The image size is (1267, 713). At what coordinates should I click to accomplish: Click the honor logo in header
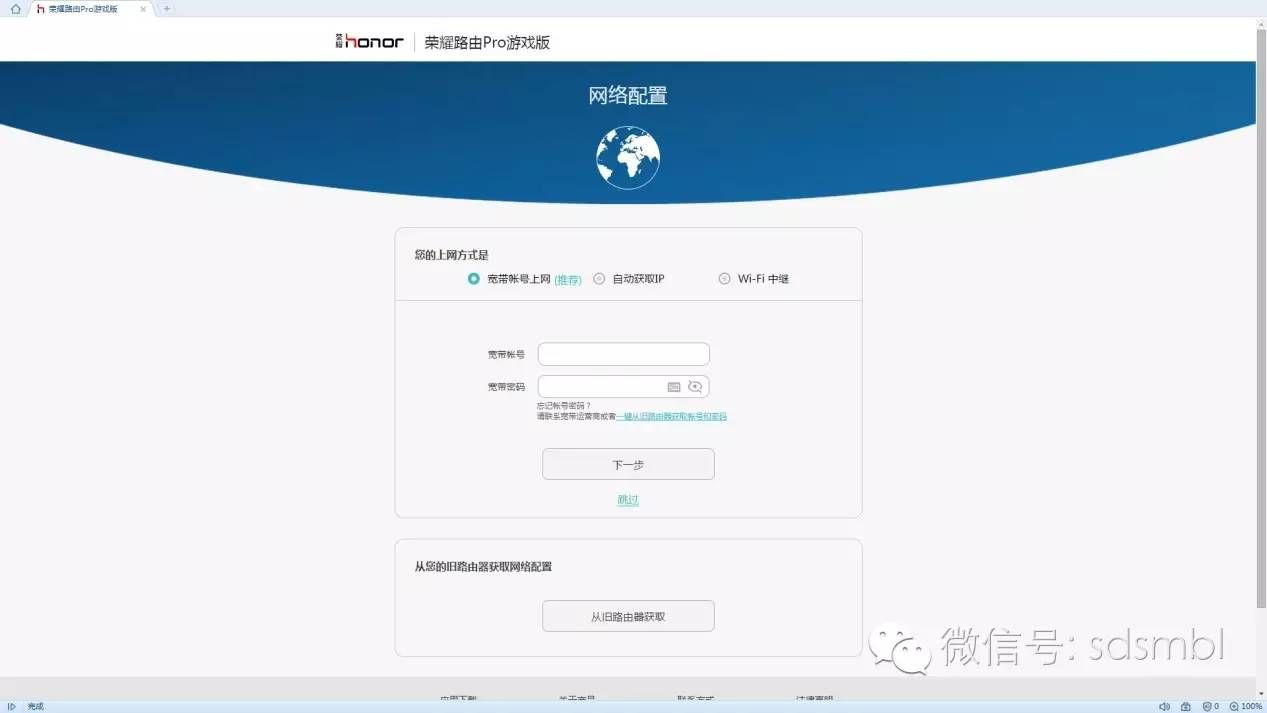pos(369,42)
